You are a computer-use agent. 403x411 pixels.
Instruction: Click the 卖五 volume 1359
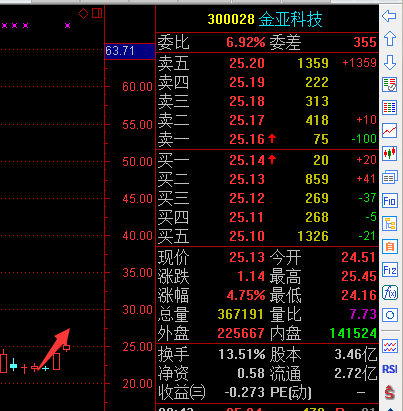coord(313,63)
